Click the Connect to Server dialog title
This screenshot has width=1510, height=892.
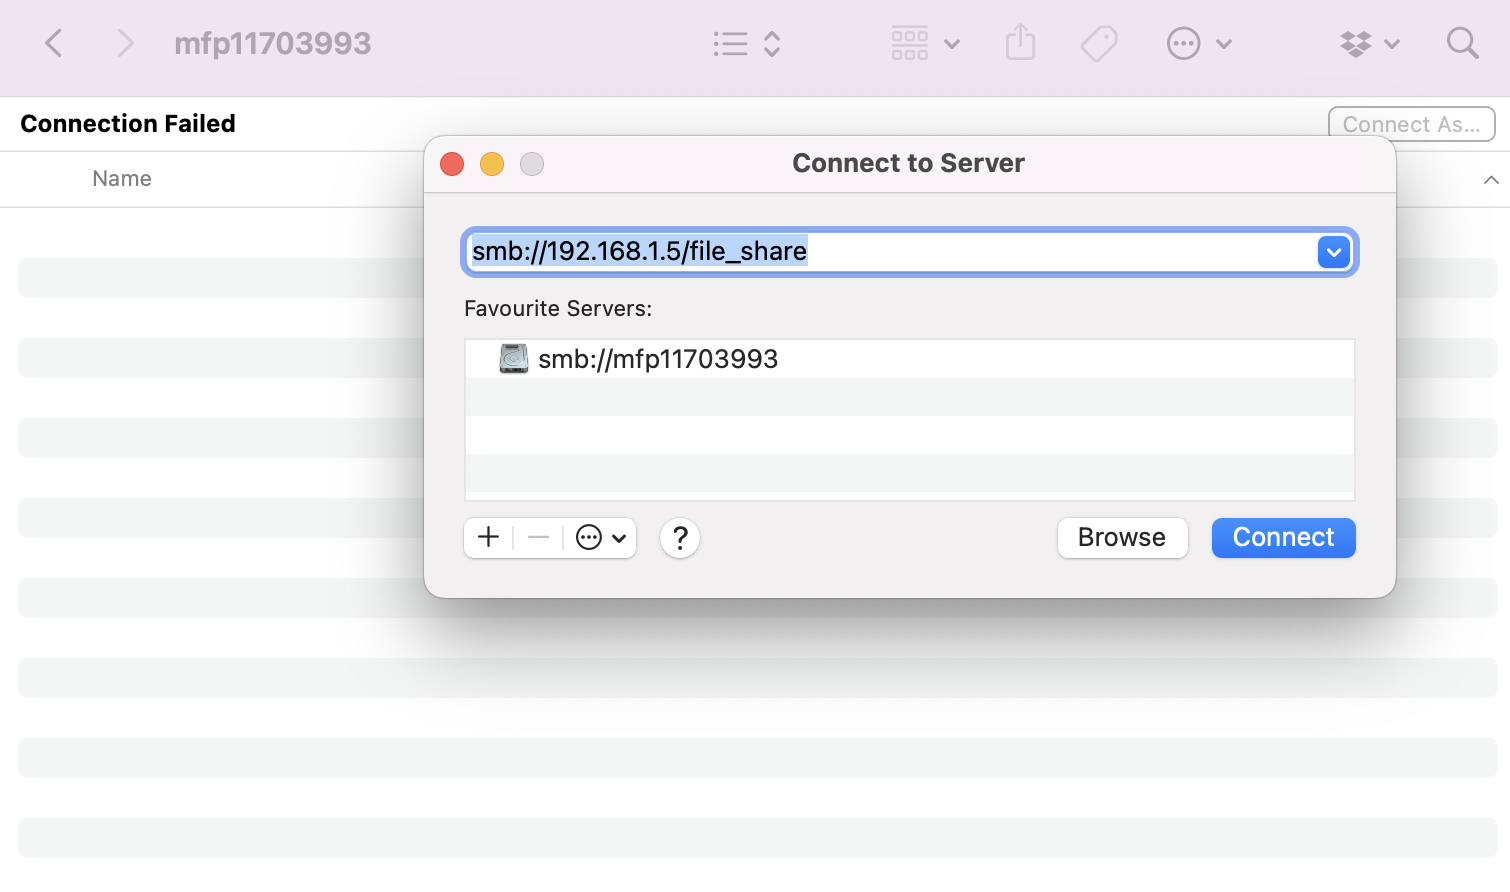point(908,164)
